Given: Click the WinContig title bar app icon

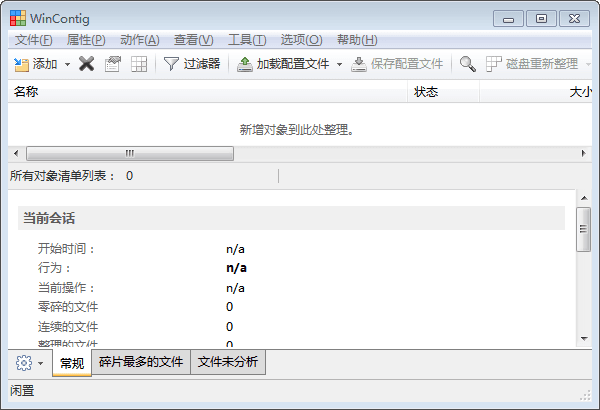Looking at the screenshot, I should point(18,18).
